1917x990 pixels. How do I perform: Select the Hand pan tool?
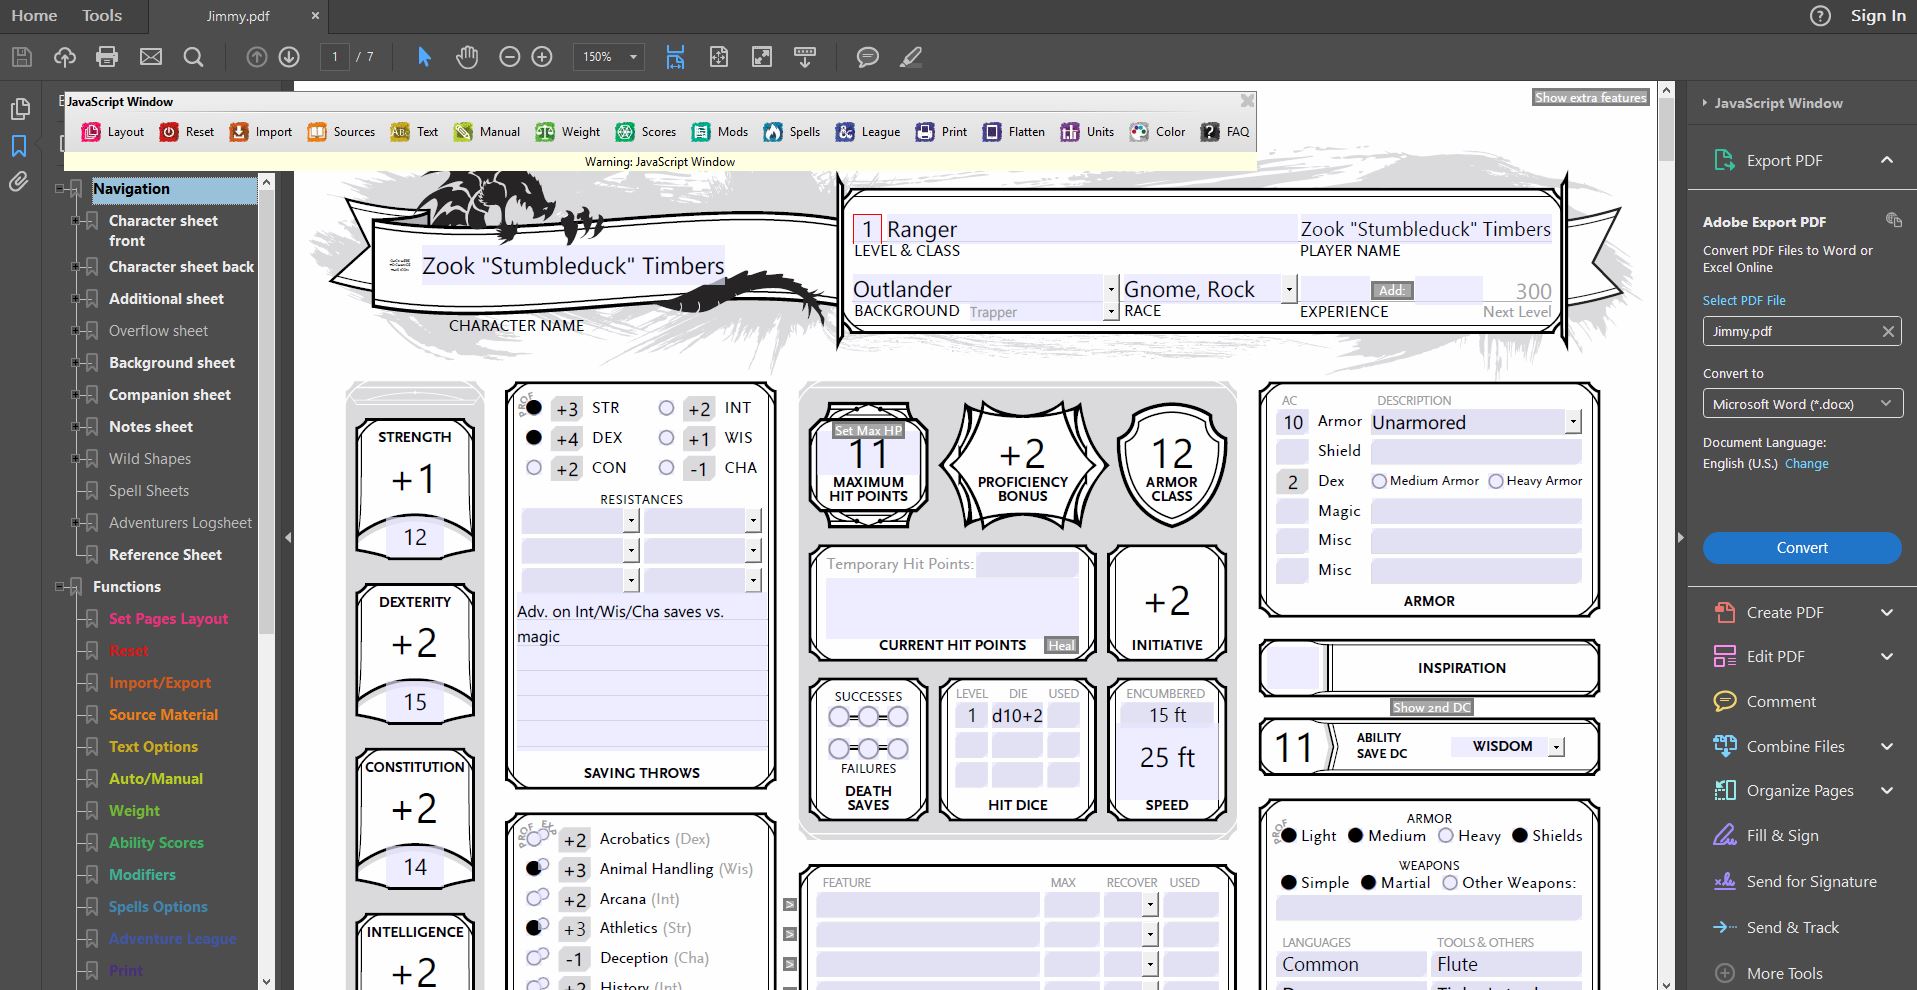[x=467, y=57]
